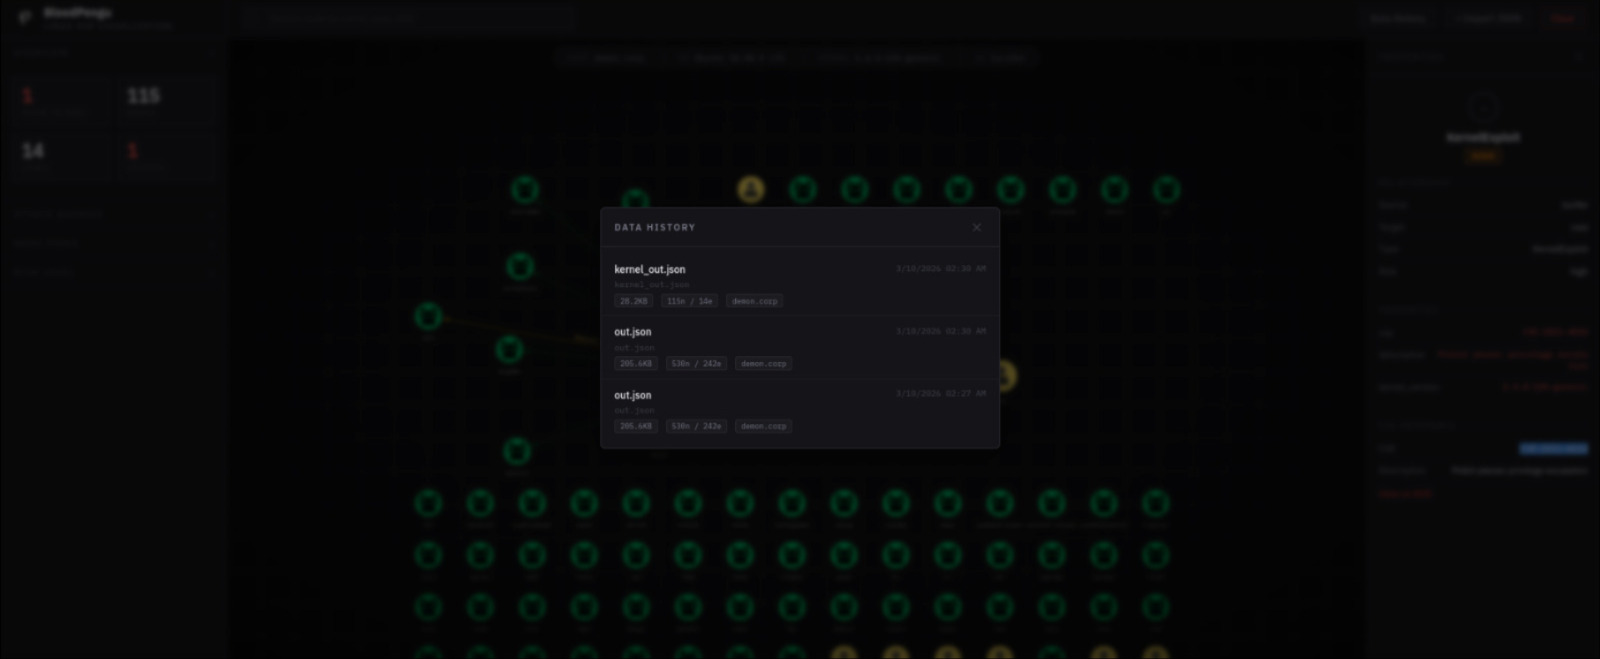Click 530n / 242e tag on the 02:27 entry
Screen dimensions: 1600x659
tap(696, 426)
